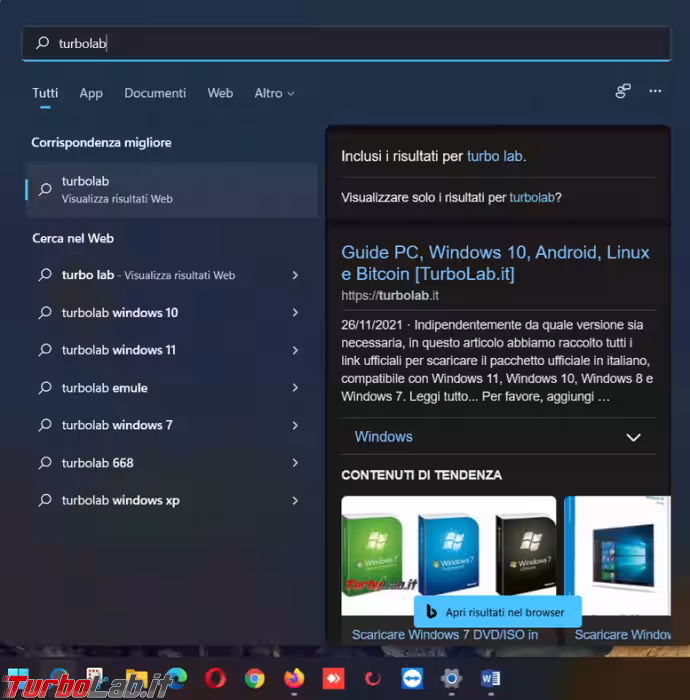The width and height of the screenshot is (690, 700).
Task: Open TeamViewer from the taskbar
Action: pyautogui.click(x=411, y=679)
